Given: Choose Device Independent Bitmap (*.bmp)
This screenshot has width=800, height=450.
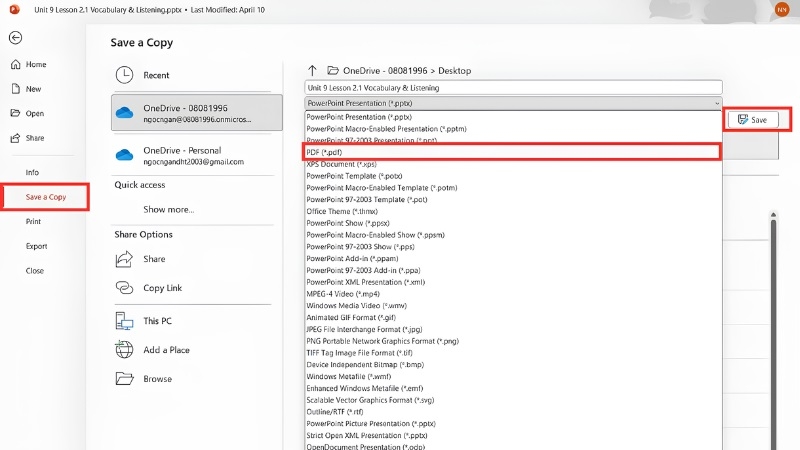Looking at the screenshot, I should point(513,364).
